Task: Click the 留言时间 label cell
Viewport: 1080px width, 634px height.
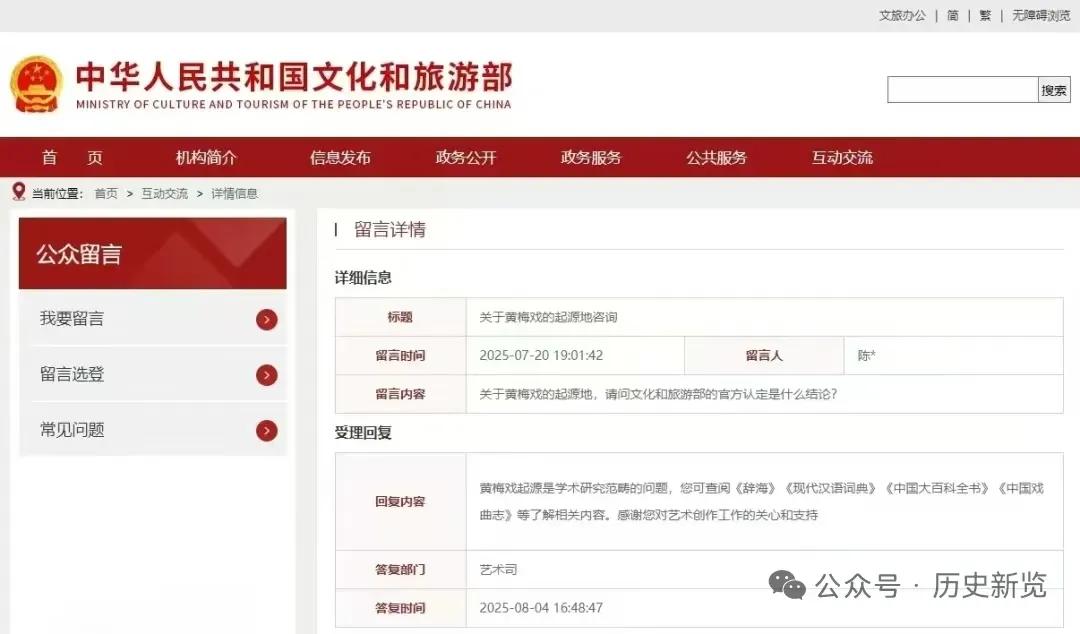Action: [400, 356]
